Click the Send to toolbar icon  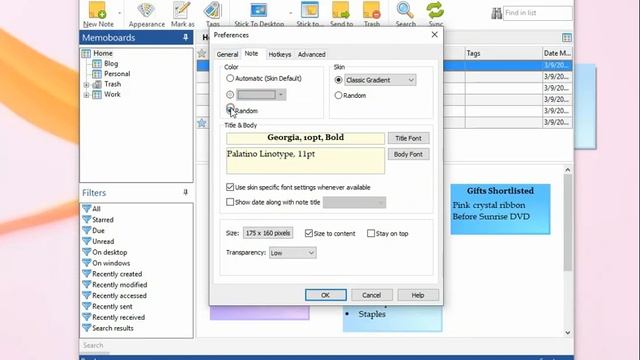[341, 14]
